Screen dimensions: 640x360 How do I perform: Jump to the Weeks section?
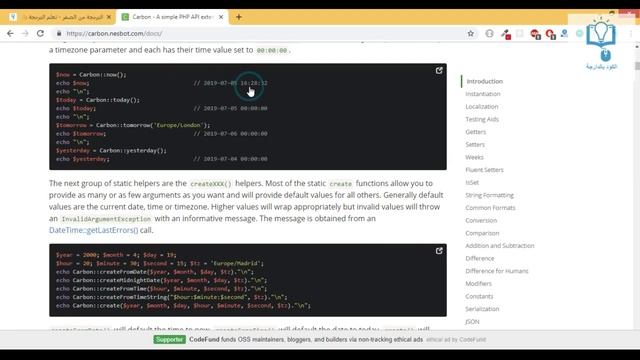(474, 157)
